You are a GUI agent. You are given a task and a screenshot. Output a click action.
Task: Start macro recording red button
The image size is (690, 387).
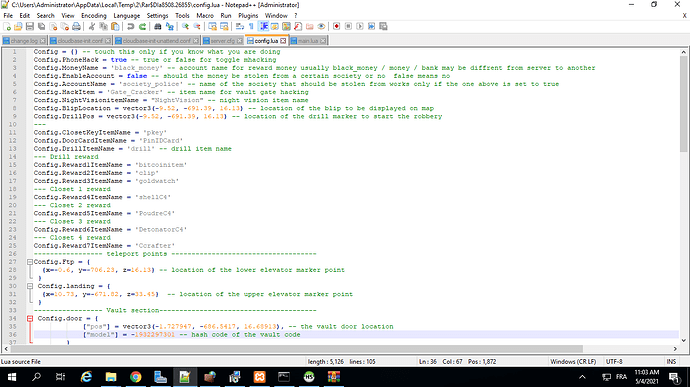(x=337, y=26)
